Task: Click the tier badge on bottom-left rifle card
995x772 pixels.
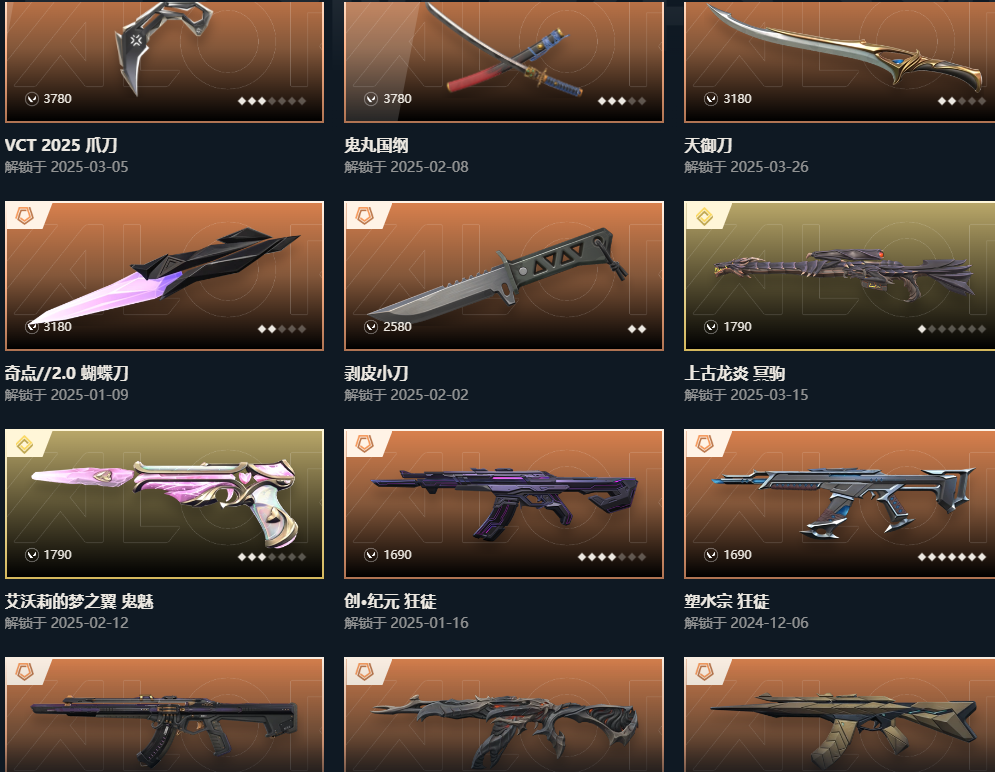Action: (24, 671)
